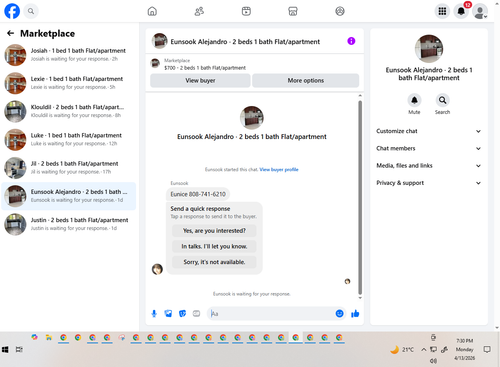This screenshot has width=500, height=367.
Task: Open Facebook search magnifier icon
Action: (31, 11)
